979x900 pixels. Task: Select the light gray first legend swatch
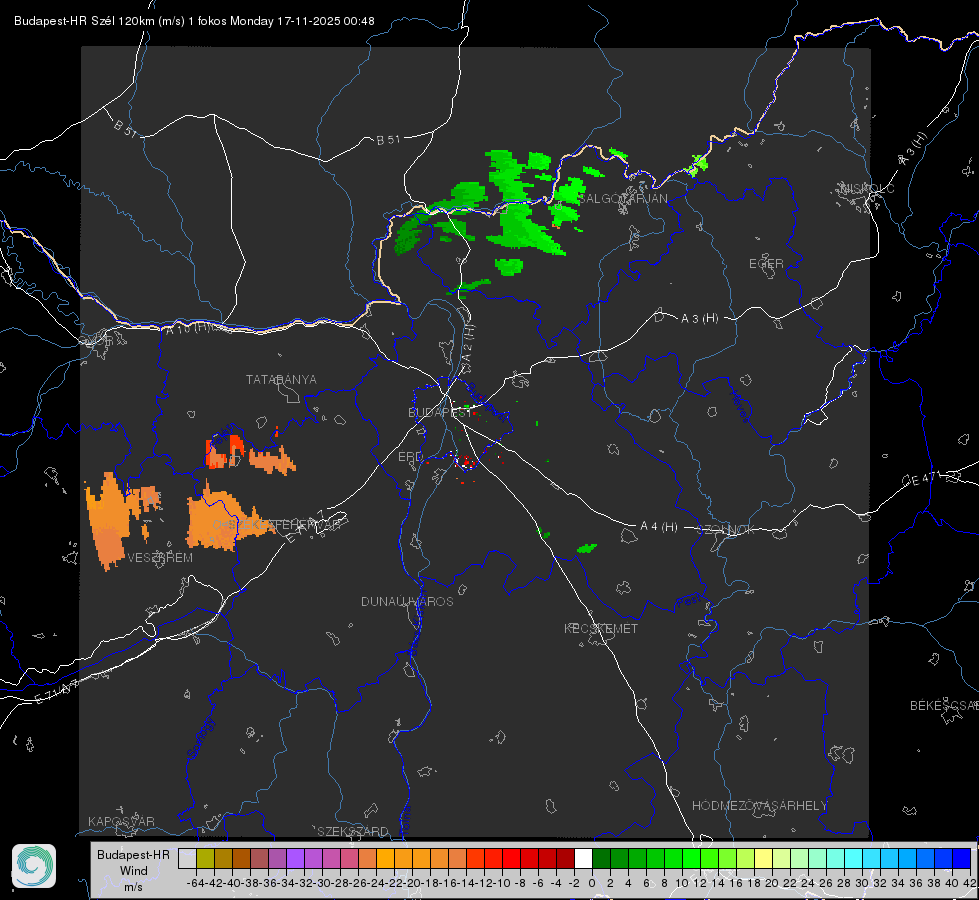click(187, 858)
